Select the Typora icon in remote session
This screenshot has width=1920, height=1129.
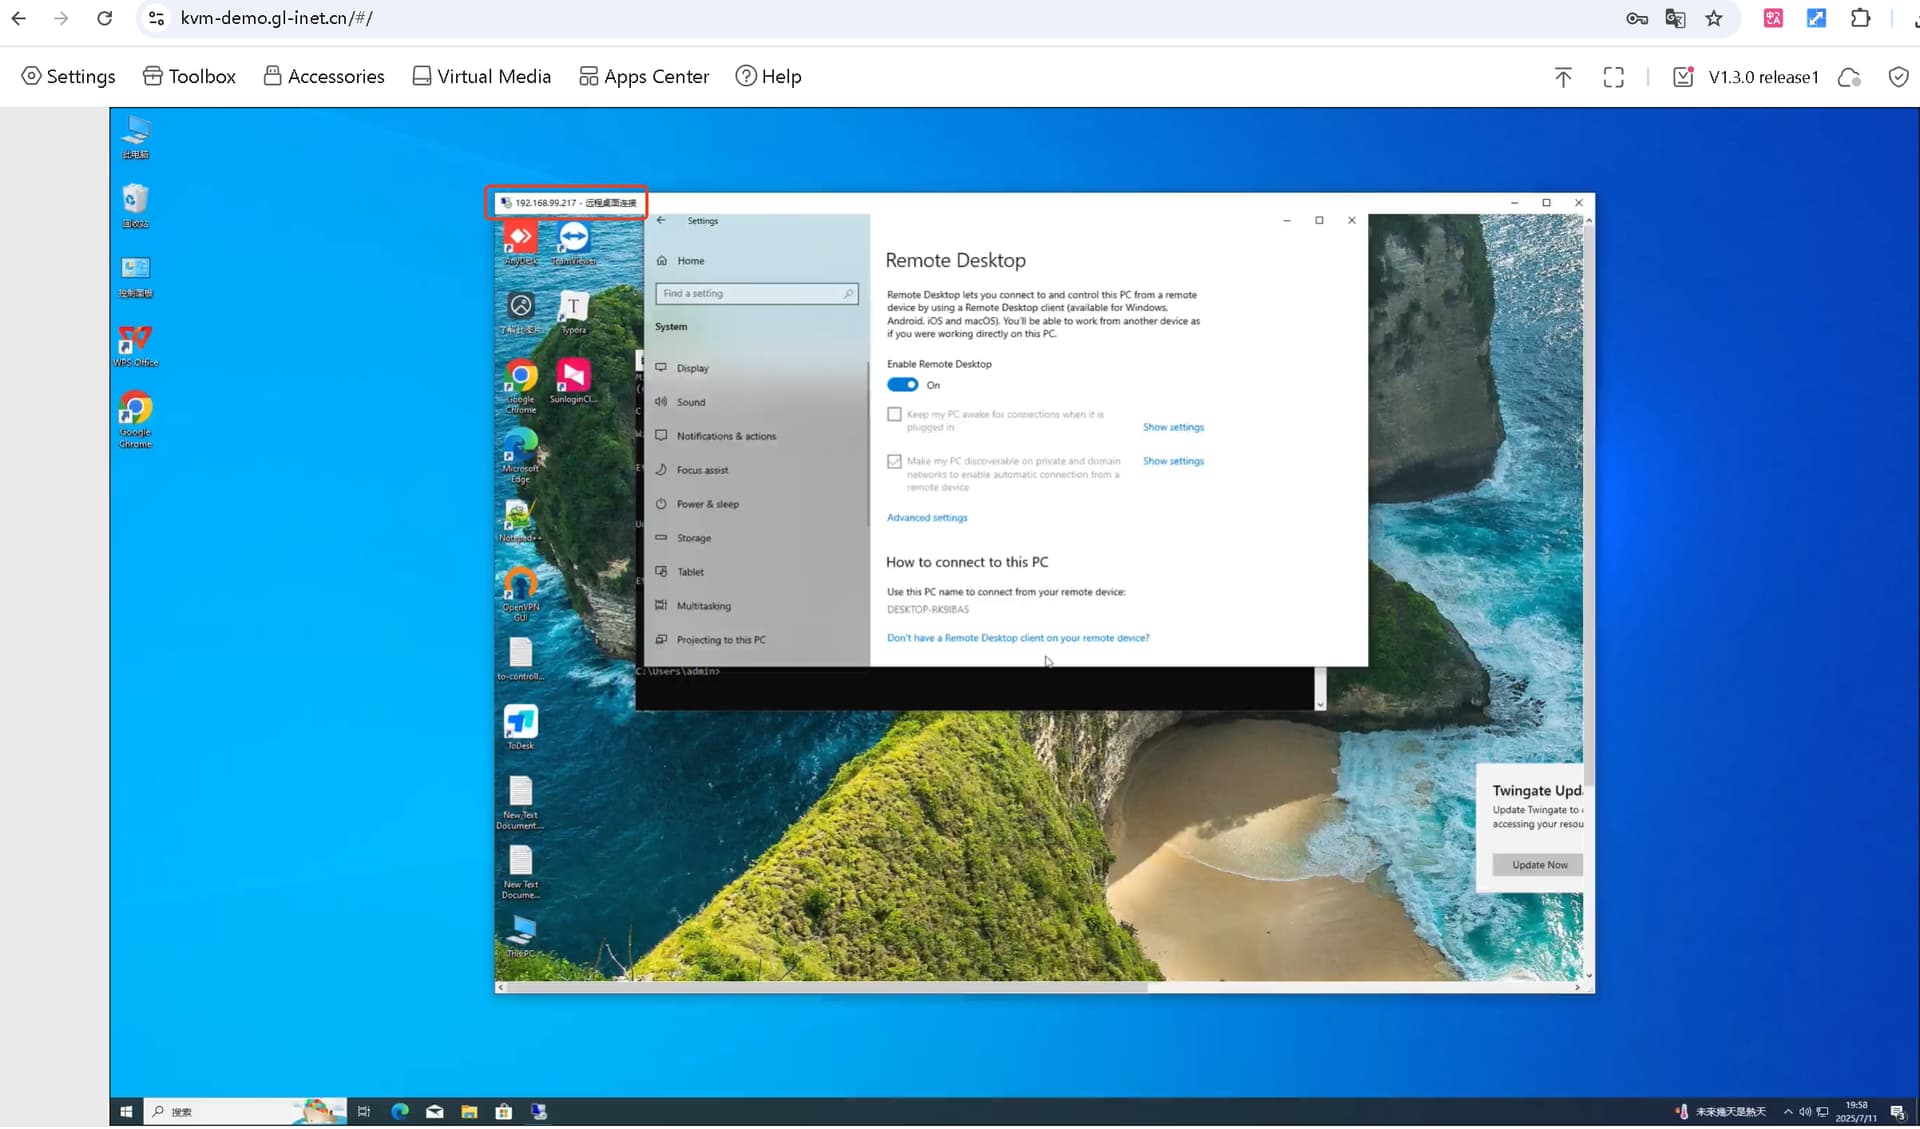[x=574, y=312]
